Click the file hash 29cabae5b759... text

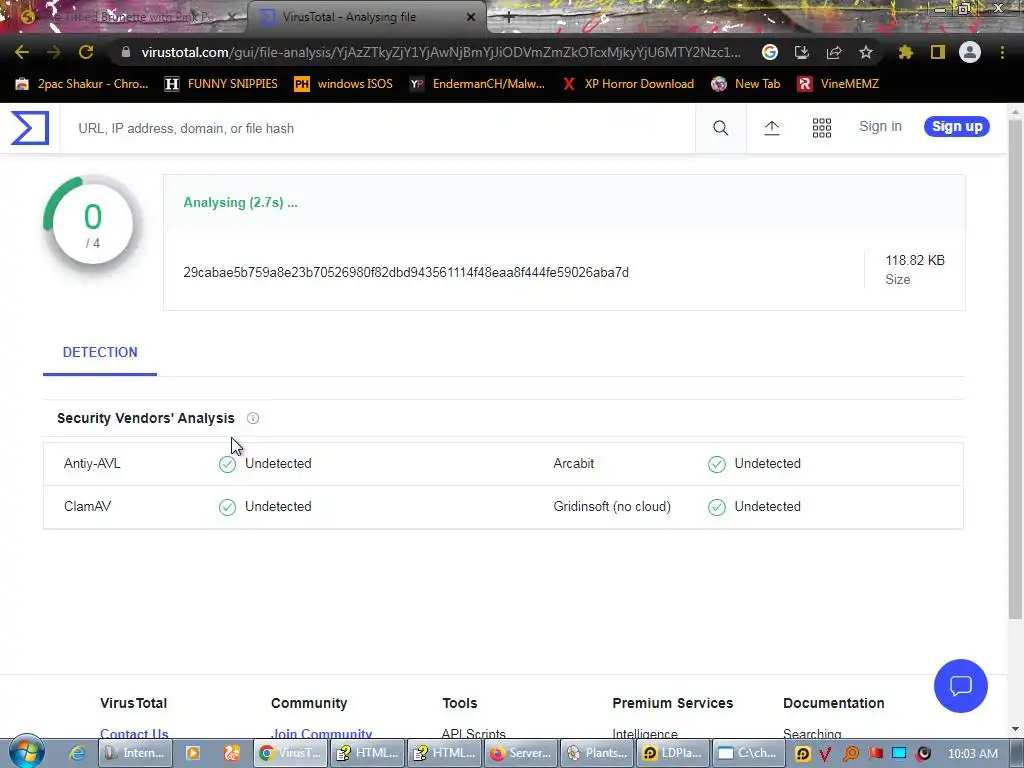coord(406,272)
